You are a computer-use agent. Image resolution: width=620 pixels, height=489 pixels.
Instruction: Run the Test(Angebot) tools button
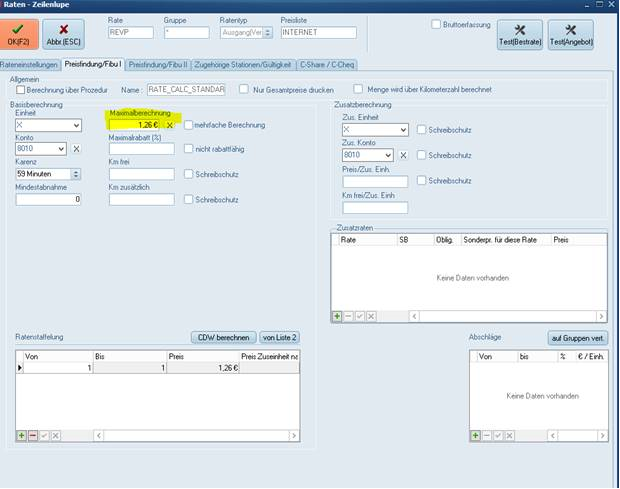(570, 35)
